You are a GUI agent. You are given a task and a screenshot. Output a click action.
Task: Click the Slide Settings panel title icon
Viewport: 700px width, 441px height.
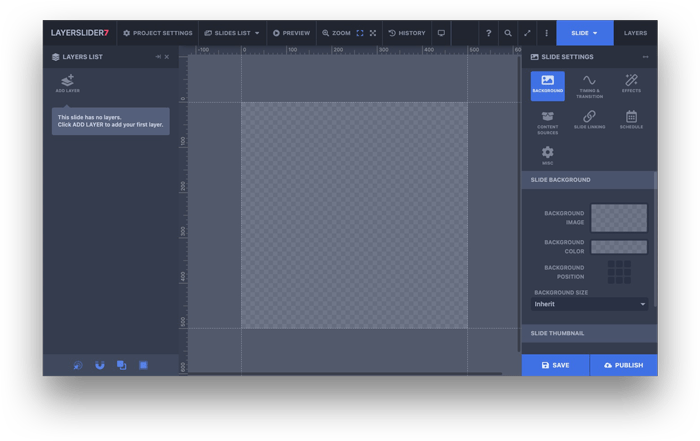534,57
